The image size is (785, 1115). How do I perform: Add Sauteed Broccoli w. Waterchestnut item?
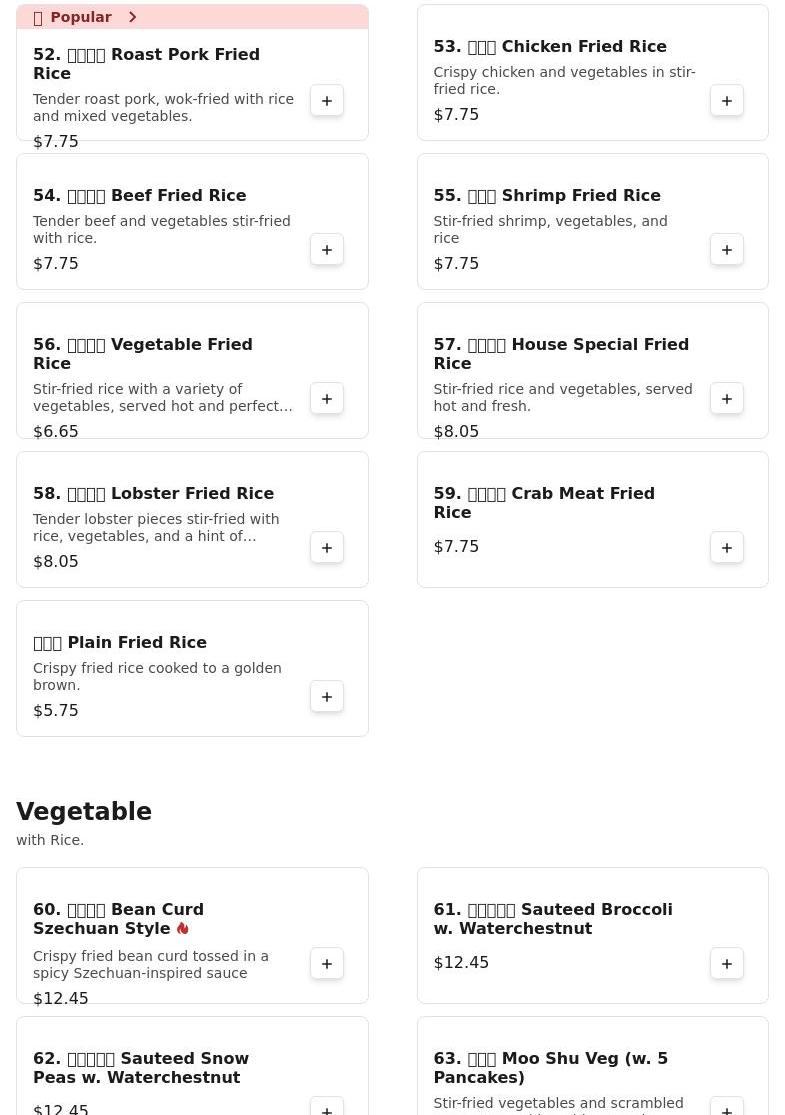[727, 964]
